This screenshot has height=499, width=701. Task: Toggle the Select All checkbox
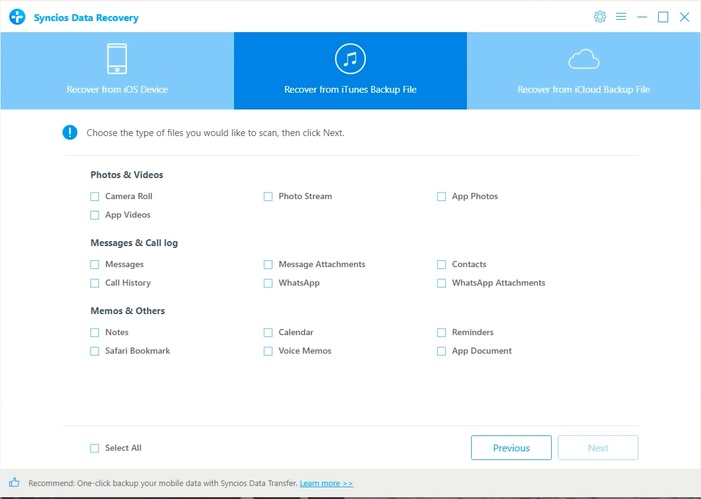click(95, 448)
